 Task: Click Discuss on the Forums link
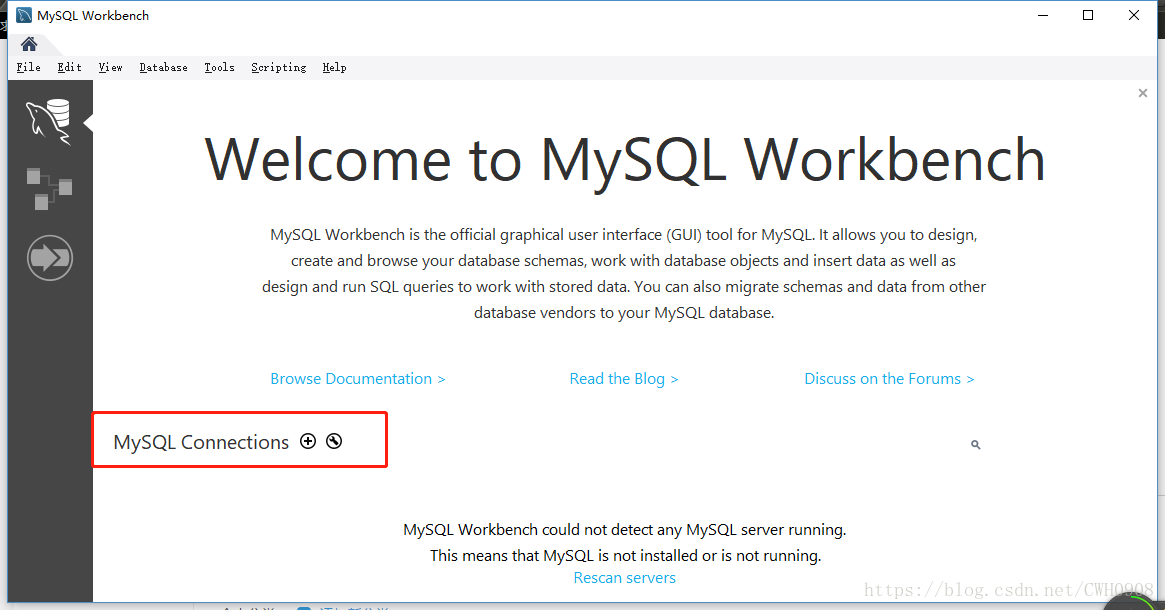(889, 379)
